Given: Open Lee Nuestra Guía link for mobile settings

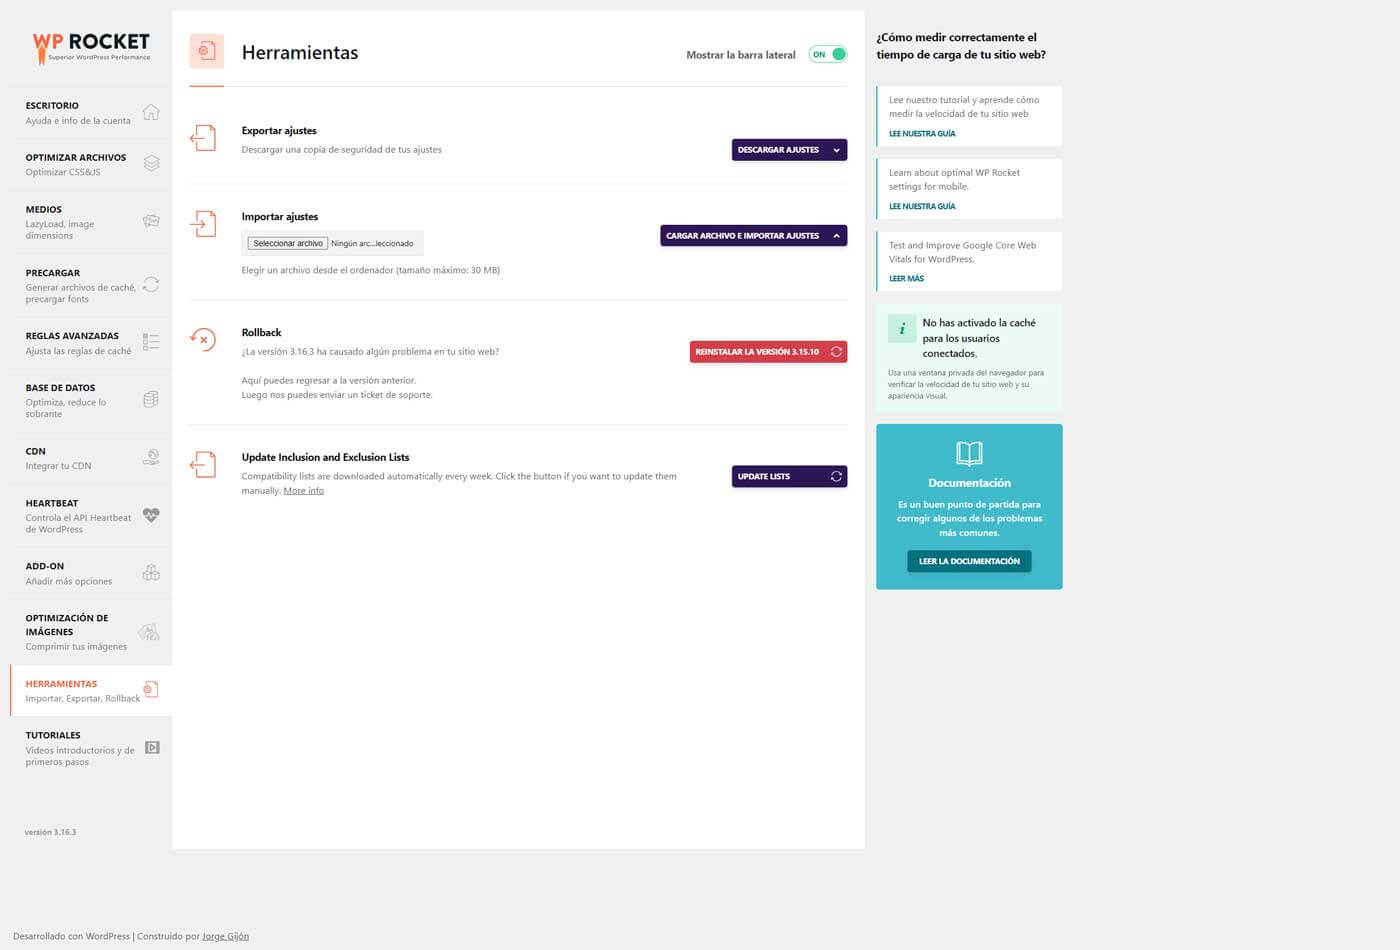Looking at the screenshot, I should pos(922,206).
